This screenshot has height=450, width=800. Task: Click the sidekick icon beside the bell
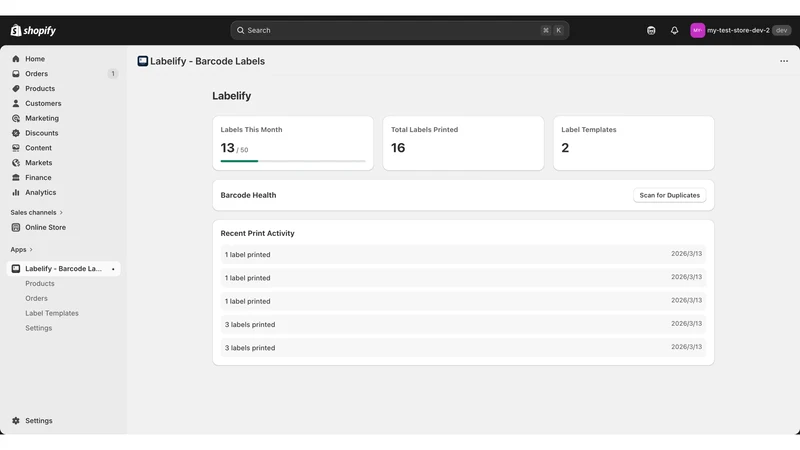[x=651, y=31]
